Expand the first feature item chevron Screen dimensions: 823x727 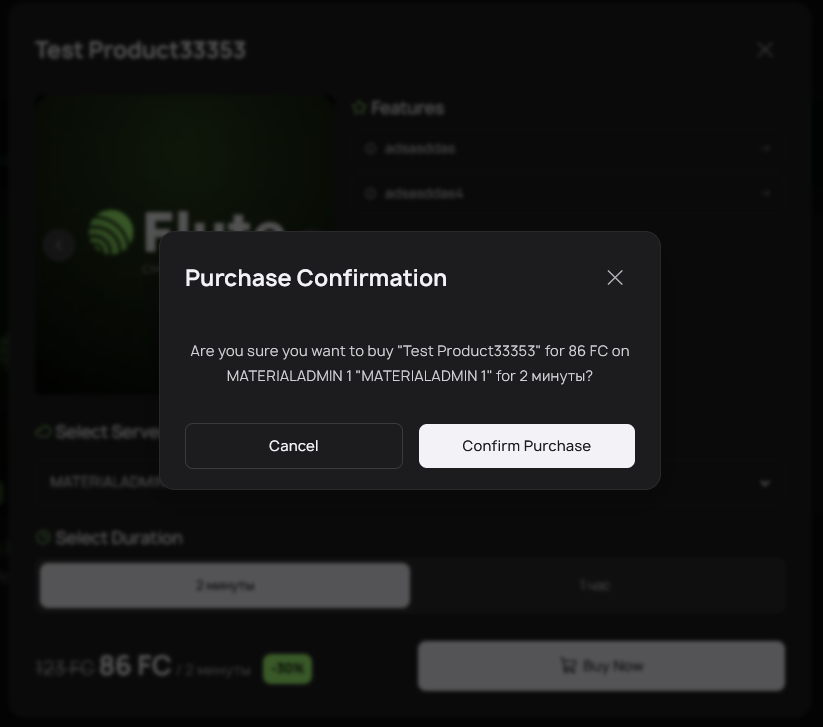[766, 148]
